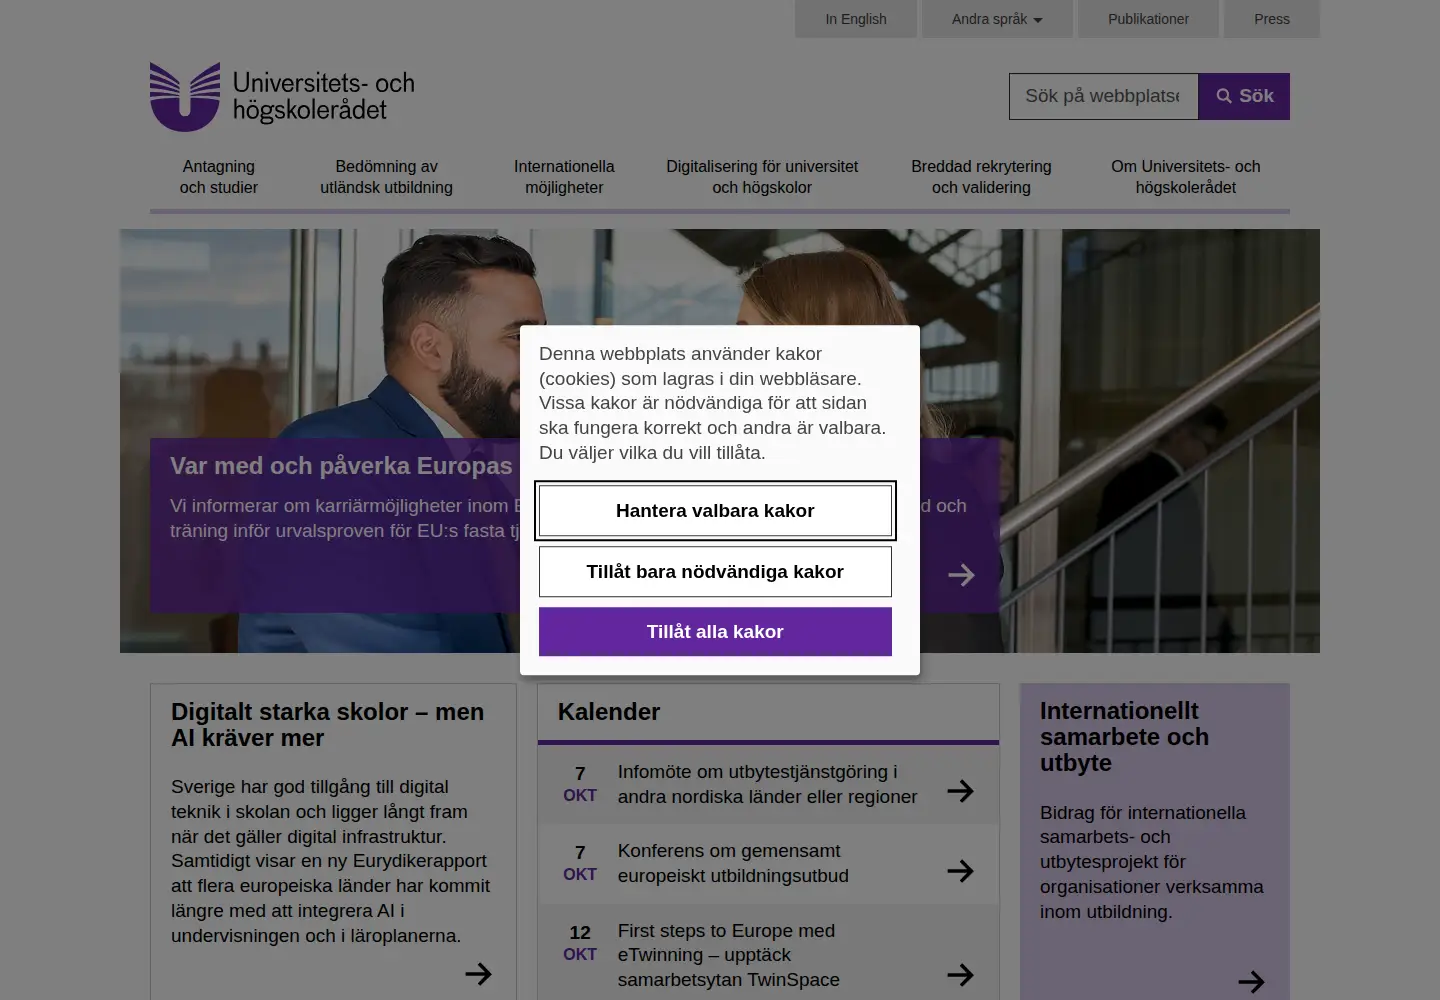Click Tillåt alla kakor button
The height and width of the screenshot is (1000, 1440).
(x=715, y=632)
